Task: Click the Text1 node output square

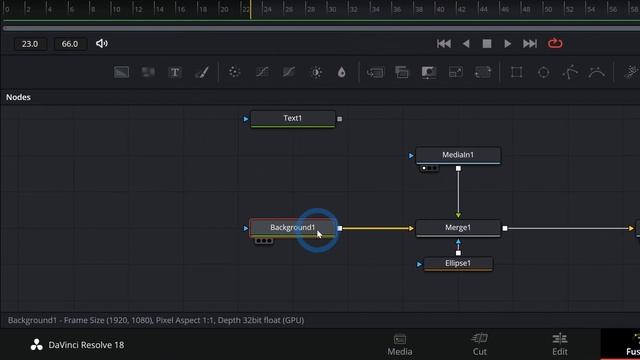Action: tap(340, 119)
